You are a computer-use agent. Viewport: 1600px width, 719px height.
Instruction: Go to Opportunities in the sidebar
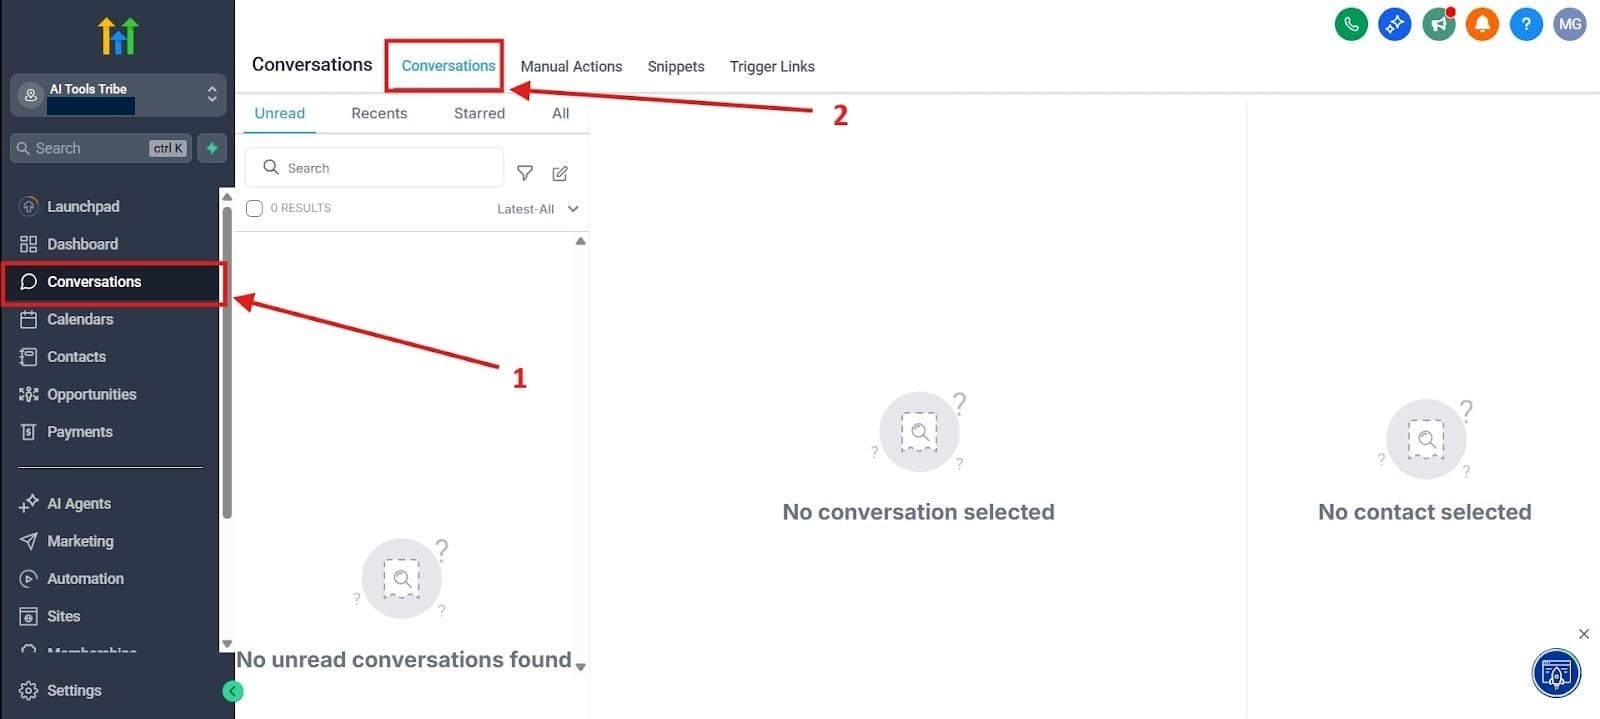(91, 394)
